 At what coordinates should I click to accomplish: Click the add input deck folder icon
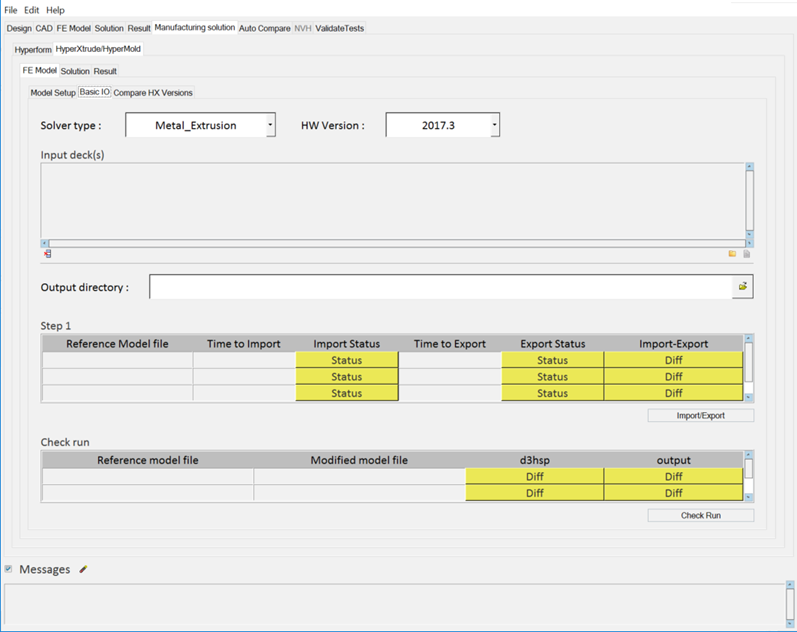coord(732,254)
